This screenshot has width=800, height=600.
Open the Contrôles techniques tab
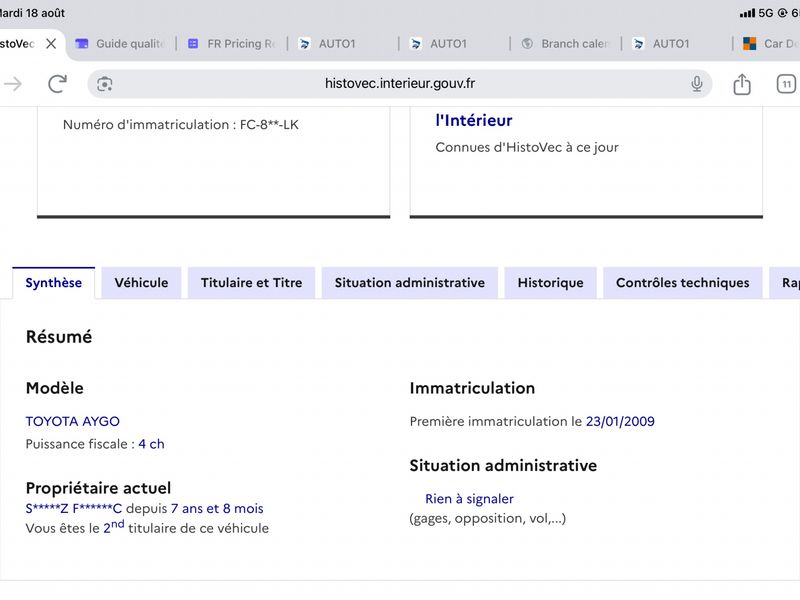[x=683, y=283]
